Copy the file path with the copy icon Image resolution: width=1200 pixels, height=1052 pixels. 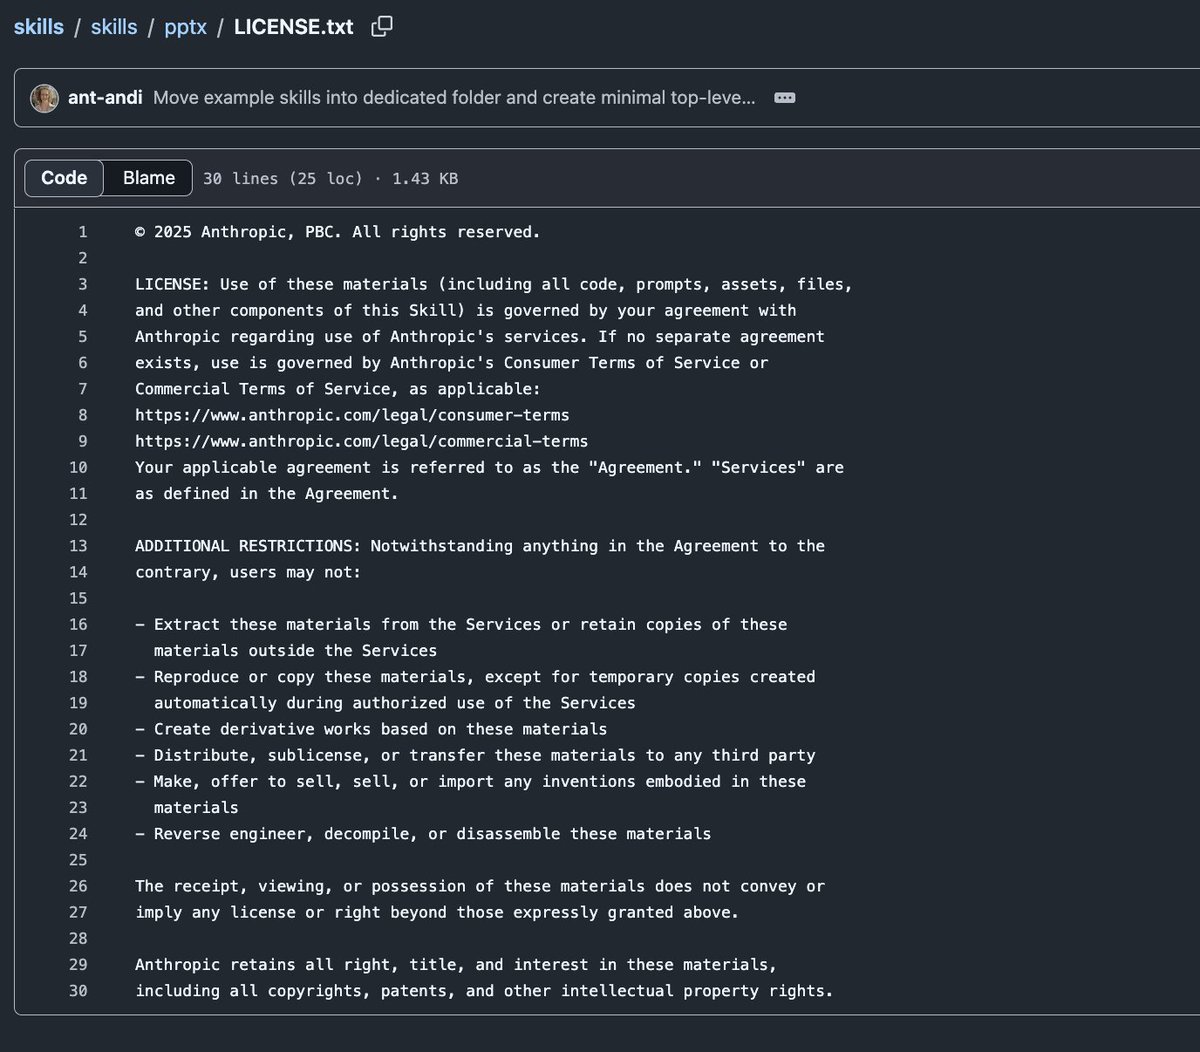coord(382,27)
